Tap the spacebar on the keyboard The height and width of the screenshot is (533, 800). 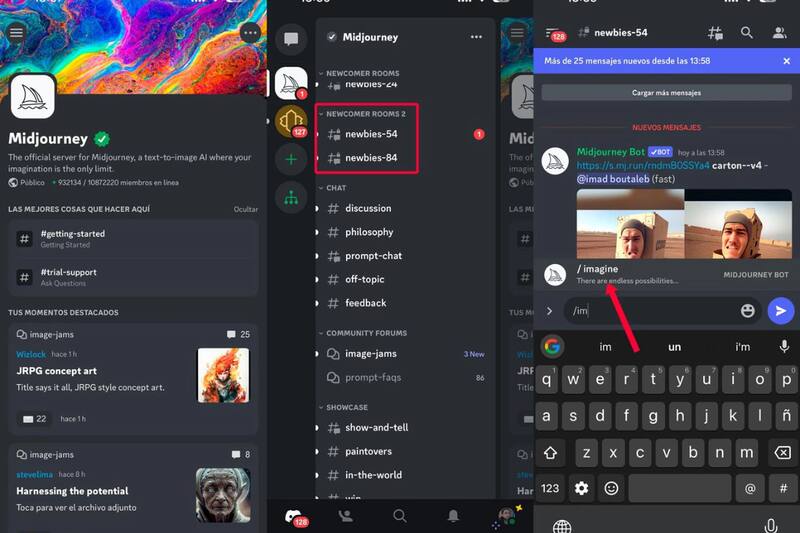tap(680, 488)
